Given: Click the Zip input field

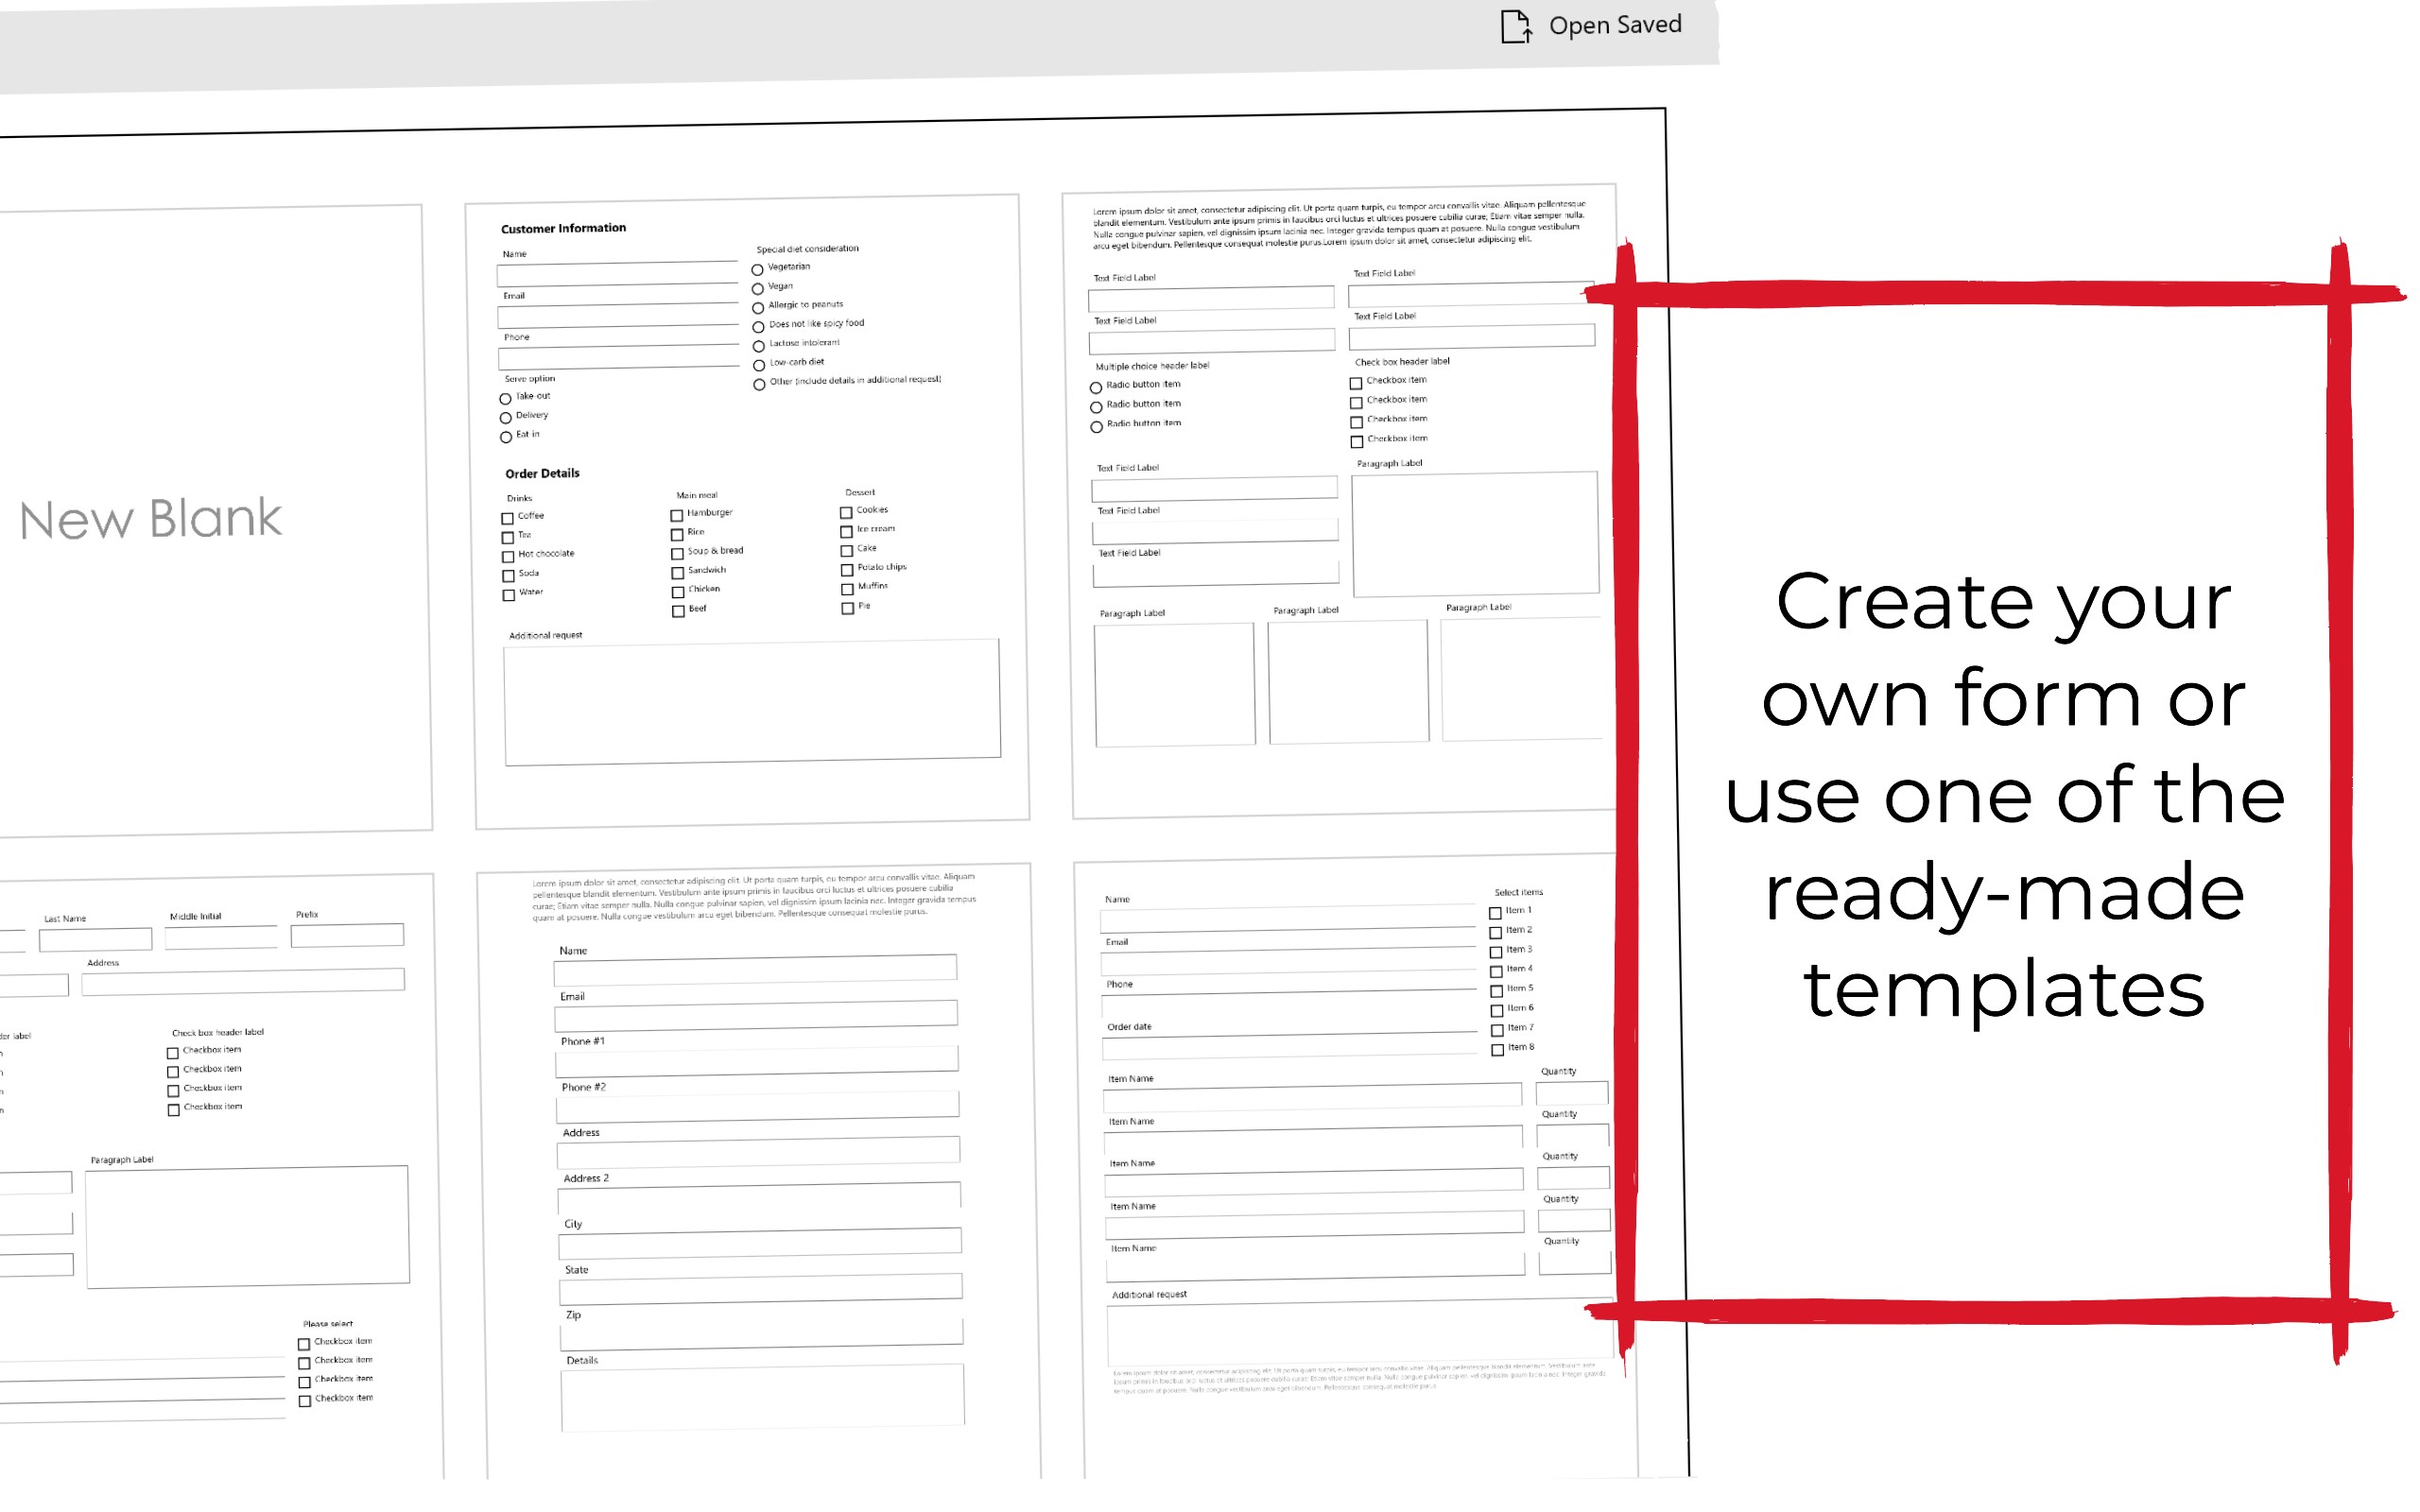Looking at the screenshot, I should coord(761,1334).
